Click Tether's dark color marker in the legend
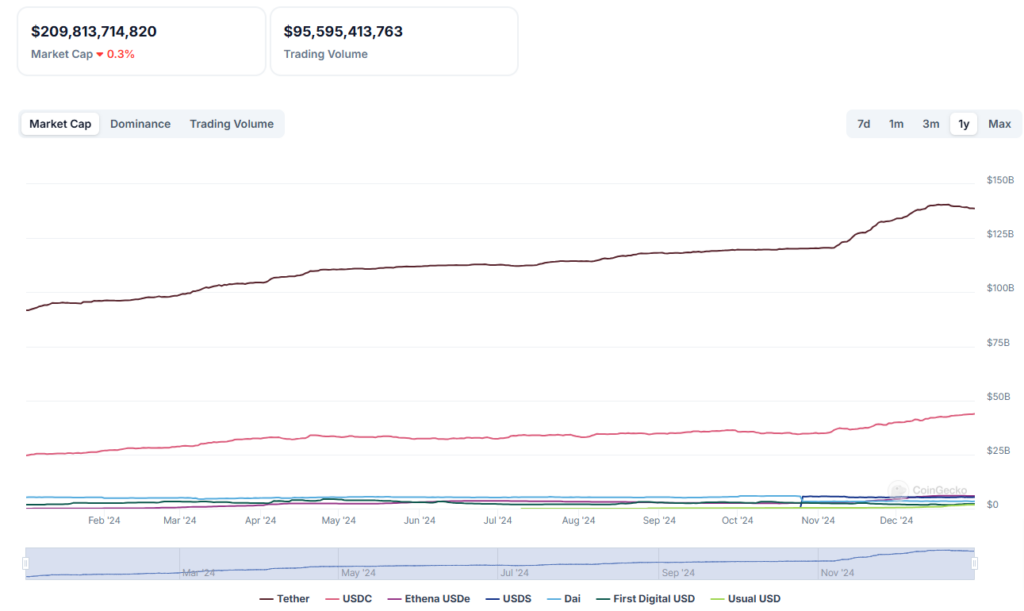Screen dimensions: 1024x611 click(x=268, y=598)
